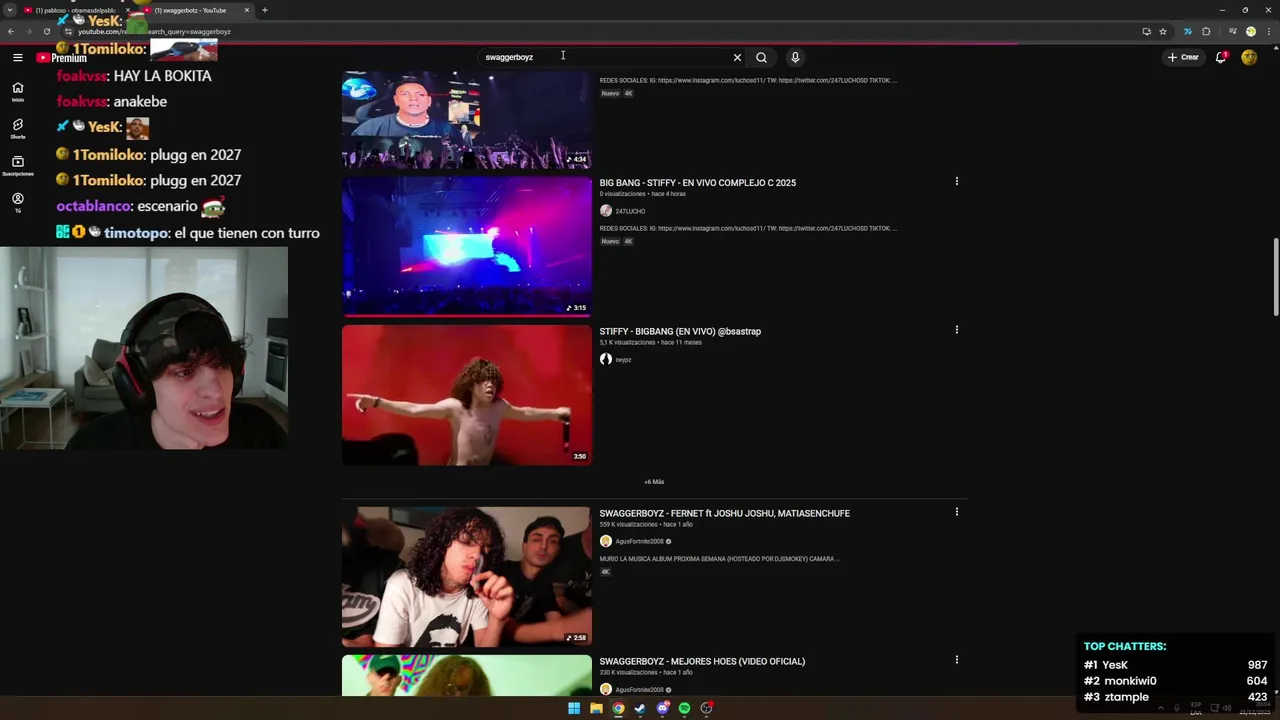The height and width of the screenshot is (720, 1280).
Task: Click AgusFortnite2008 avatar under MEJORES HOES
Action: [x=605, y=689]
